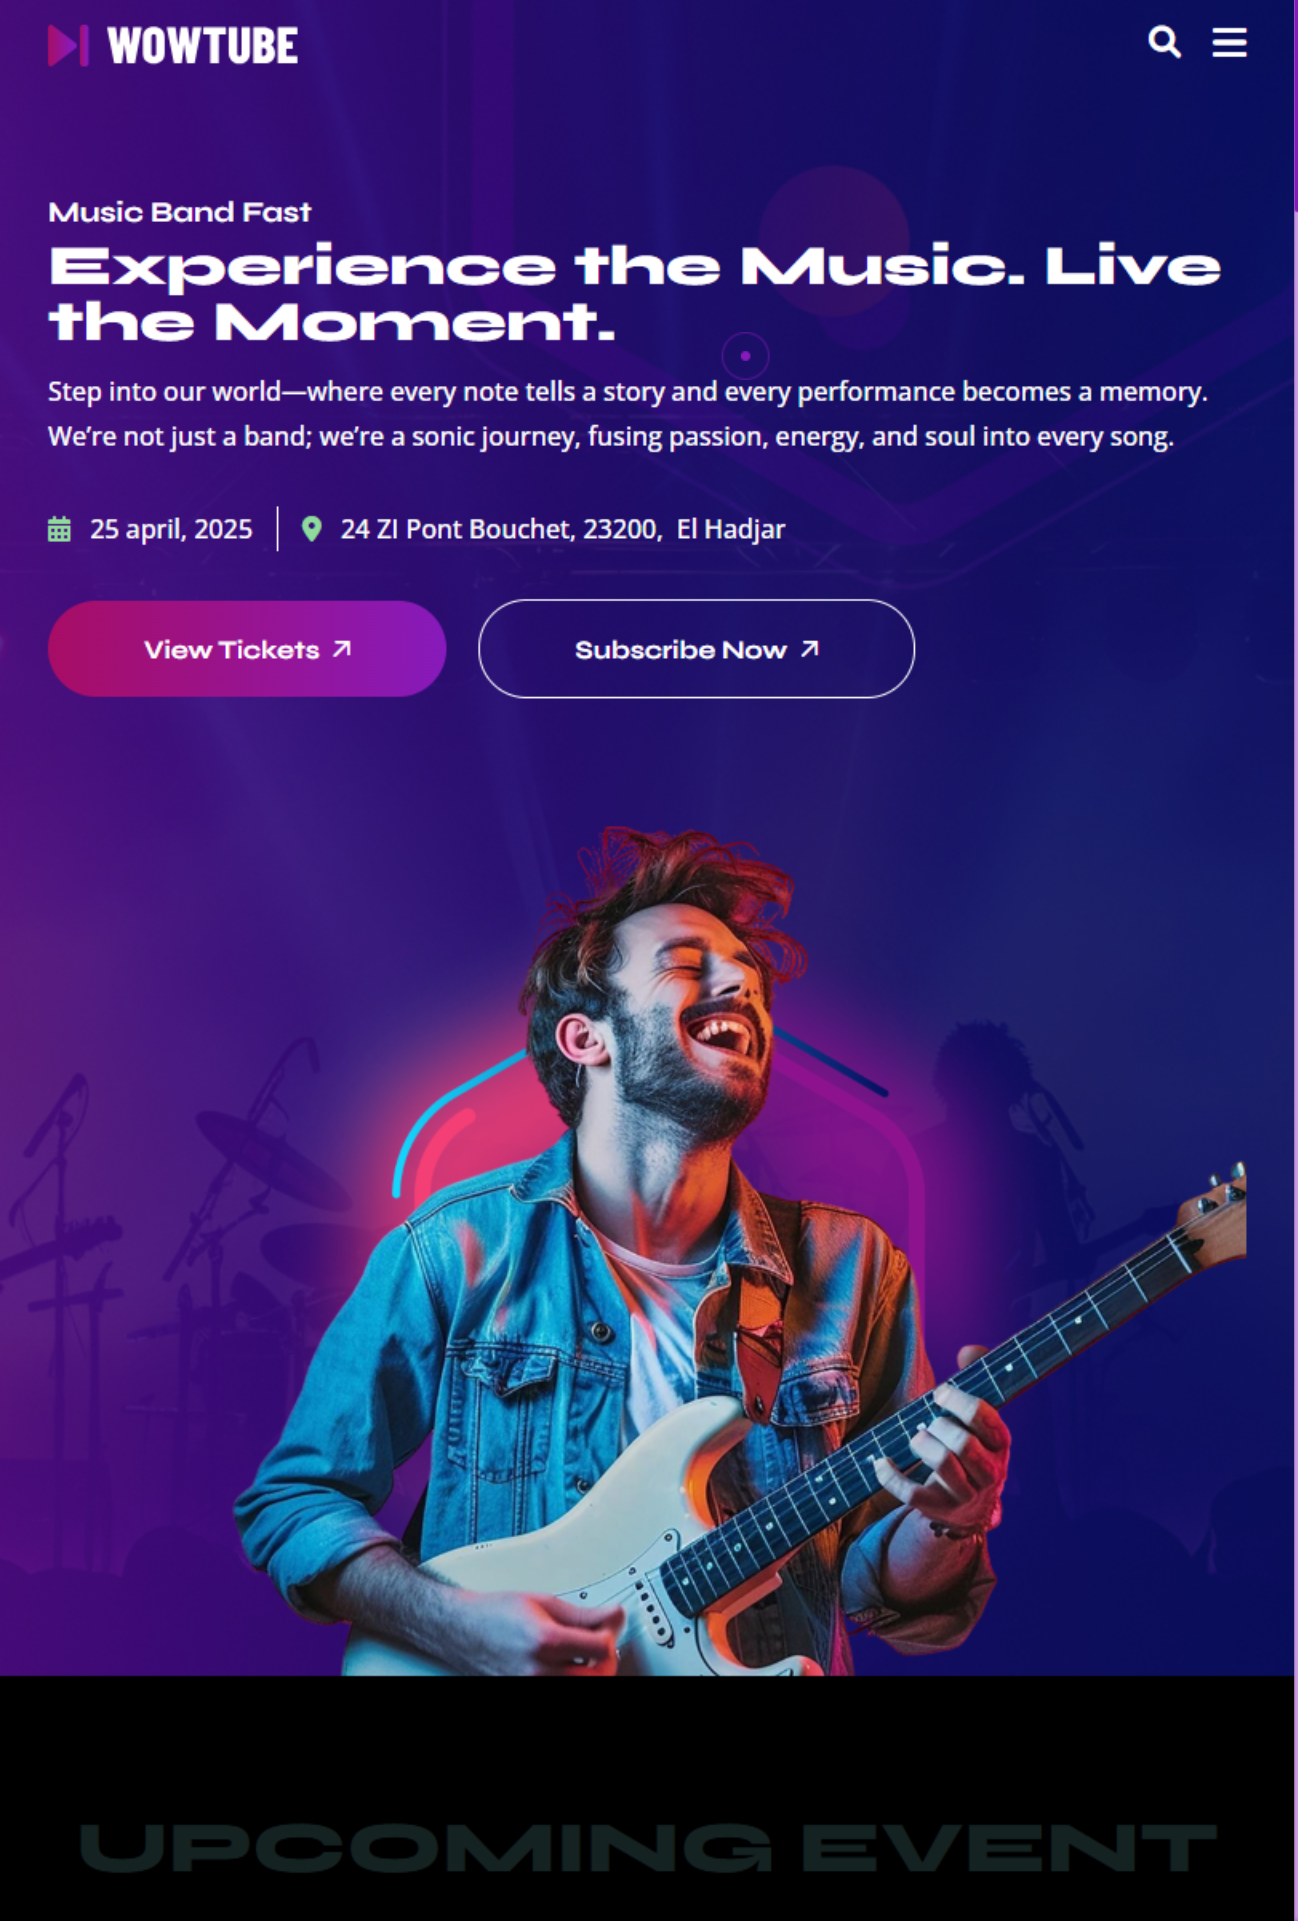1298x1921 pixels.
Task: Click the Step into our world paragraph
Action: click(x=628, y=414)
